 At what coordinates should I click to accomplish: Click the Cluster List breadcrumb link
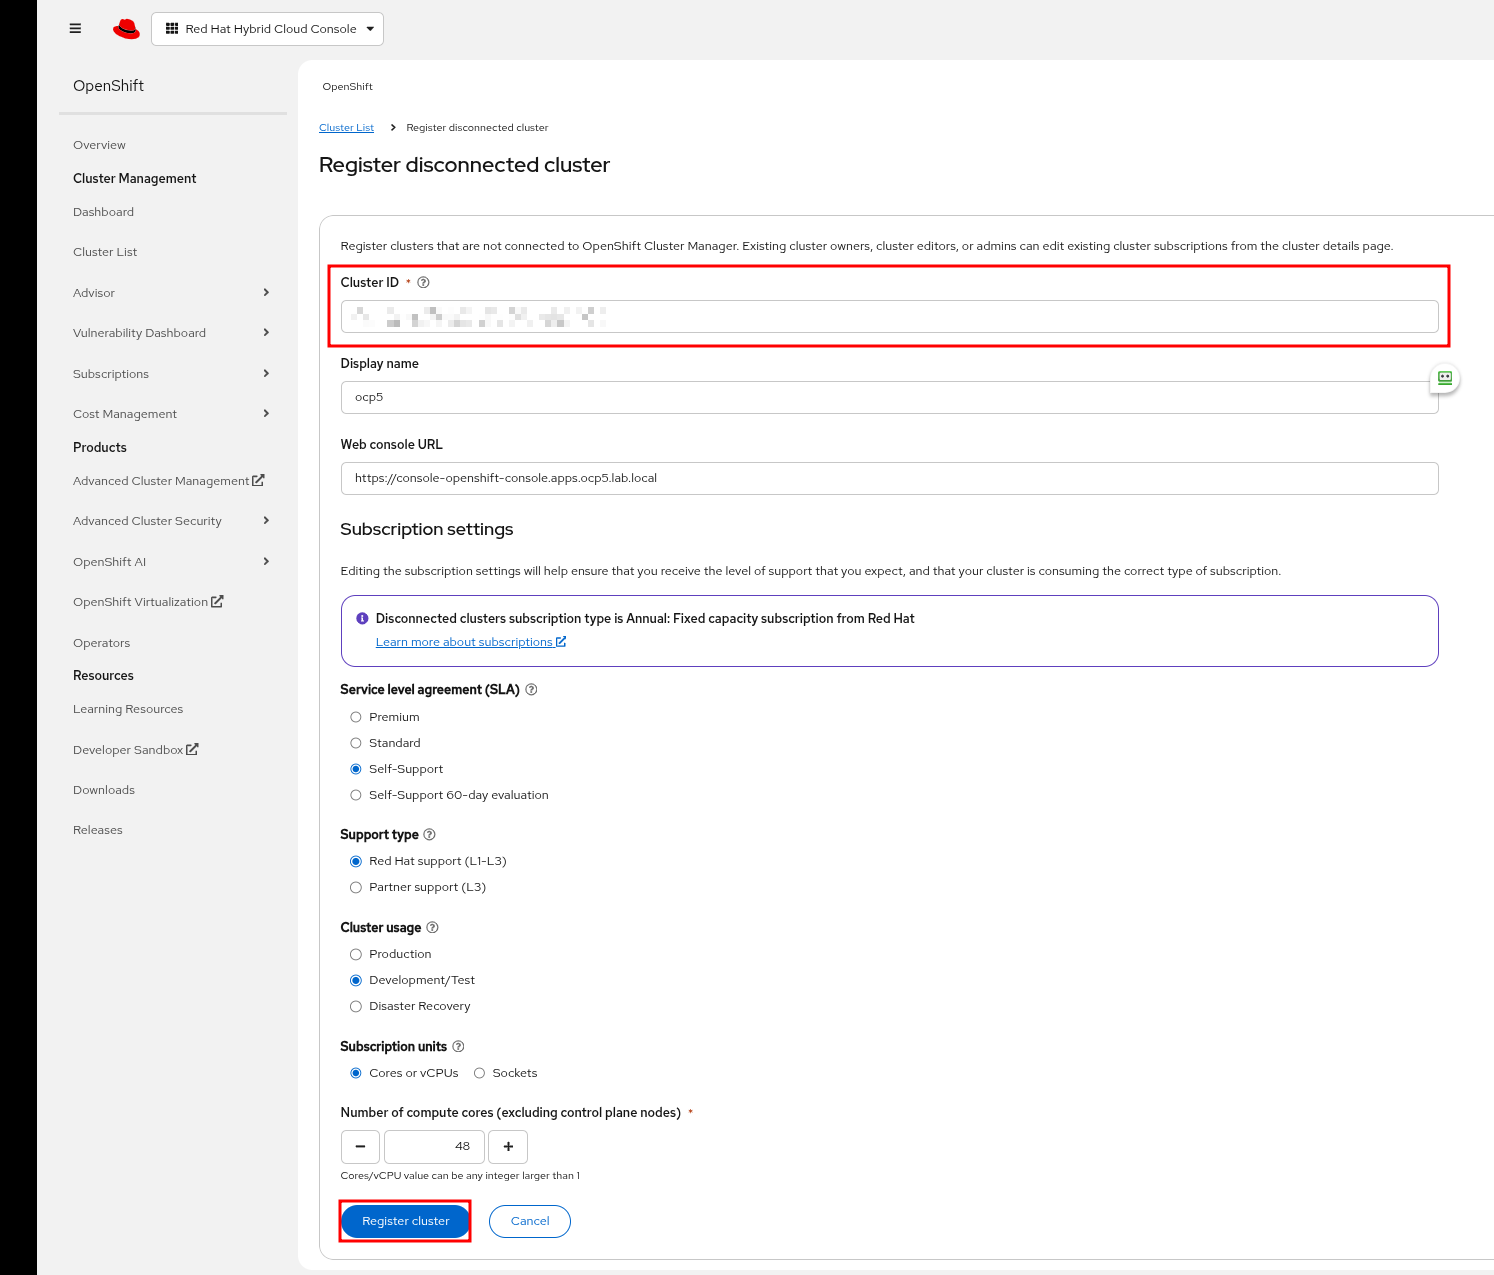pos(346,128)
